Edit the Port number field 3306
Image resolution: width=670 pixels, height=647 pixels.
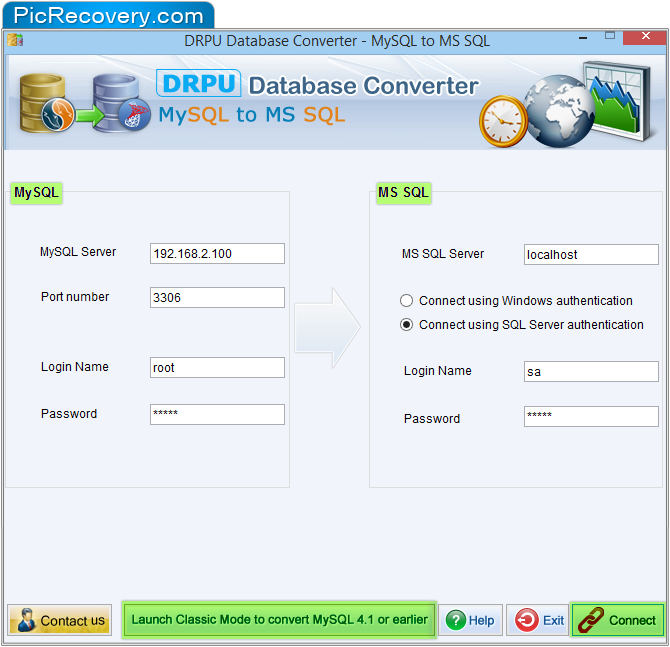(x=217, y=297)
